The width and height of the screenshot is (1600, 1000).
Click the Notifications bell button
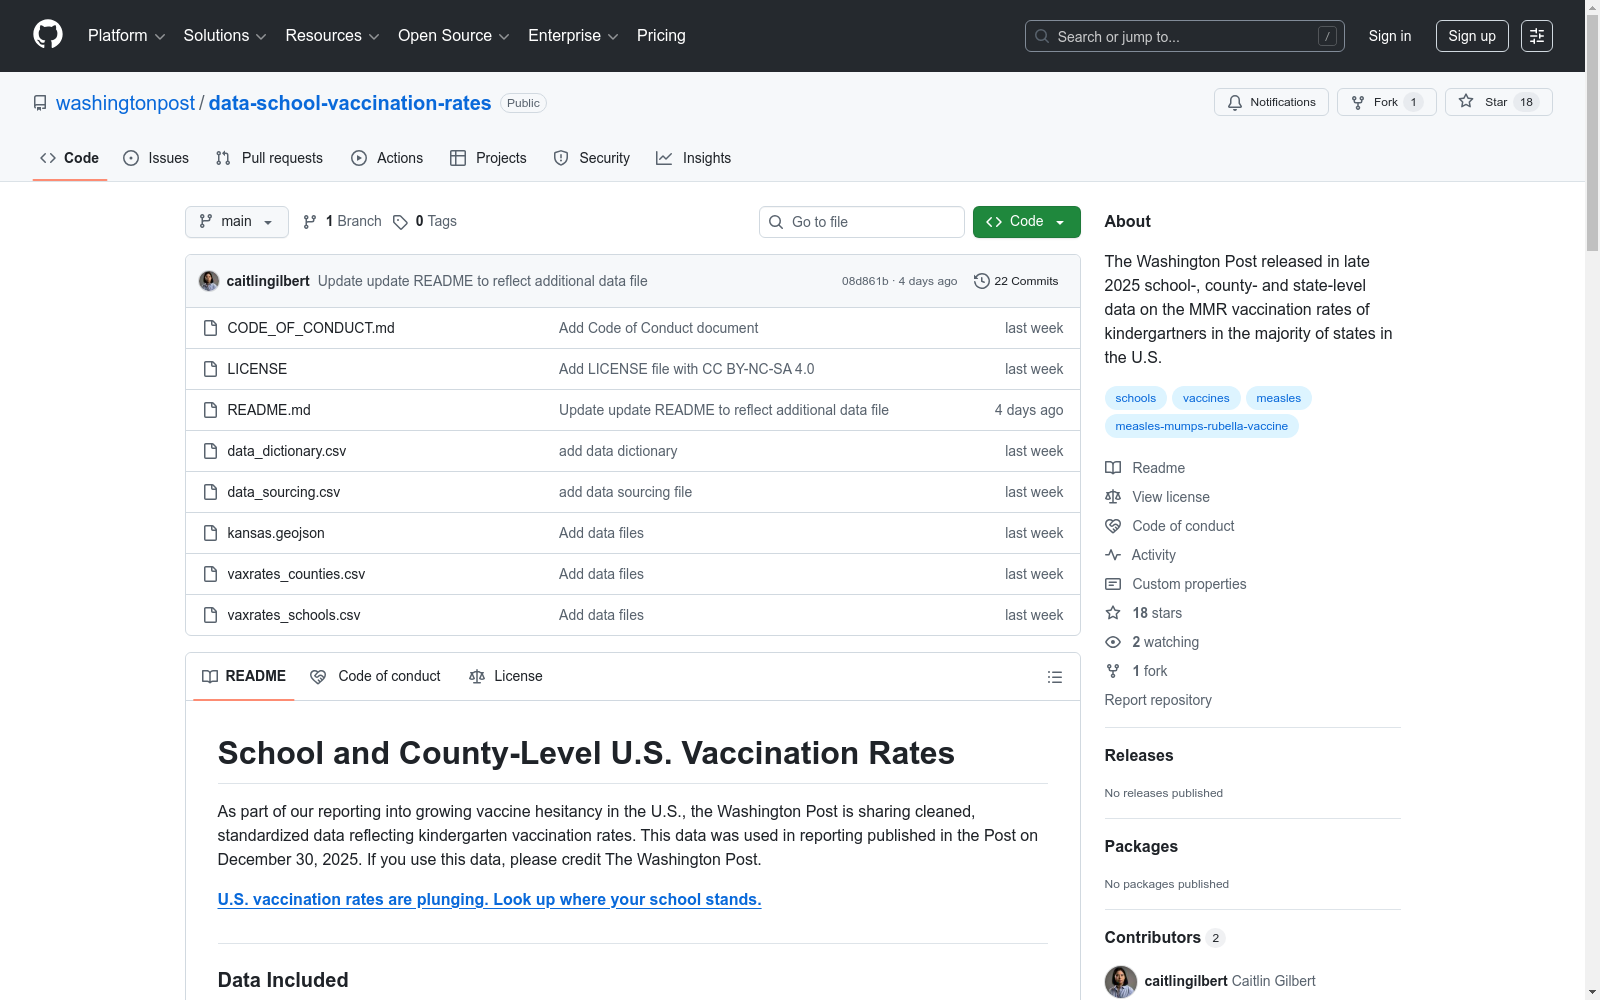tap(1271, 102)
